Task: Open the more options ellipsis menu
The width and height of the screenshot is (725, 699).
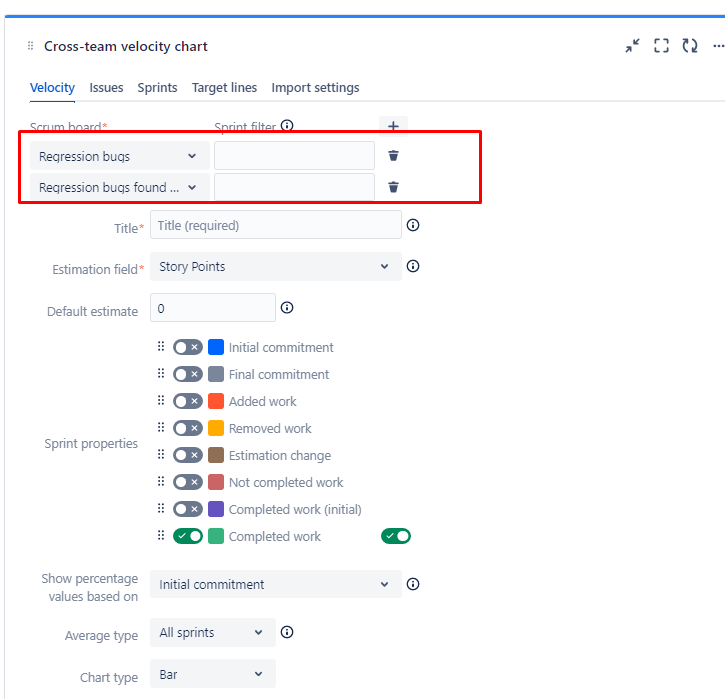Action: [x=717, y=46]
